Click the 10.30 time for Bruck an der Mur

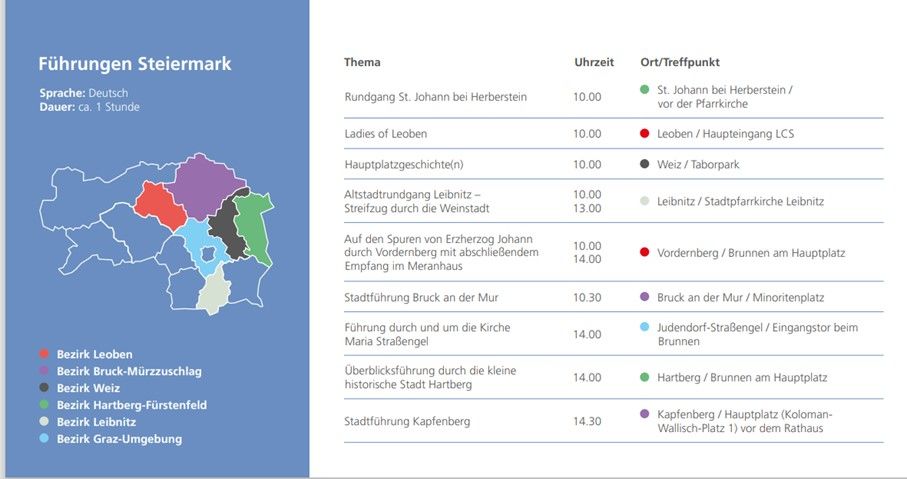(587, 297)
